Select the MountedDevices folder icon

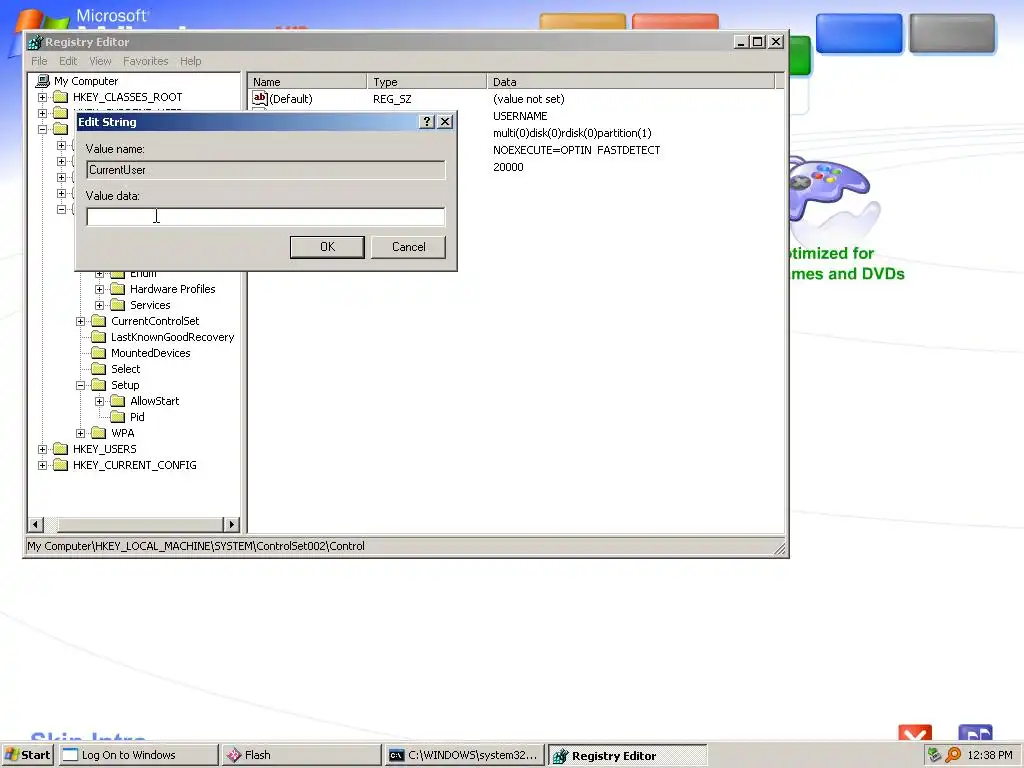(99, 353)
